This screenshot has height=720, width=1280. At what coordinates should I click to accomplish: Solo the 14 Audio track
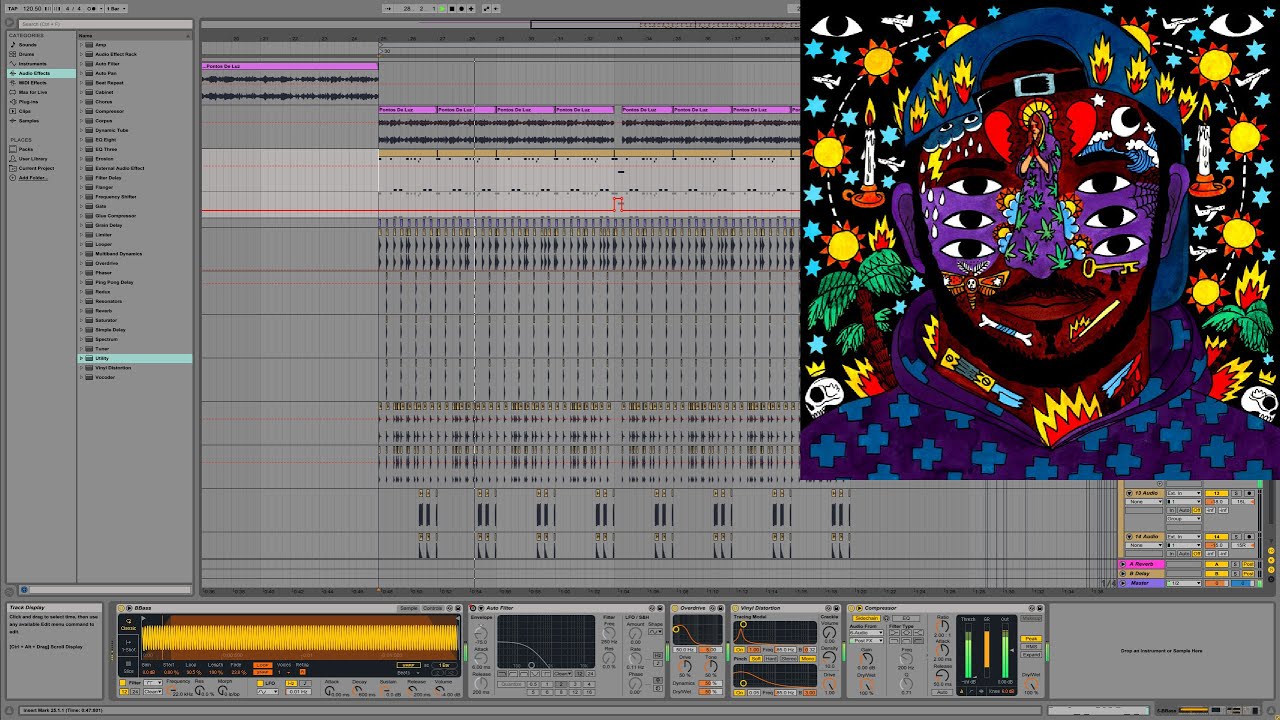[1236, 537]
